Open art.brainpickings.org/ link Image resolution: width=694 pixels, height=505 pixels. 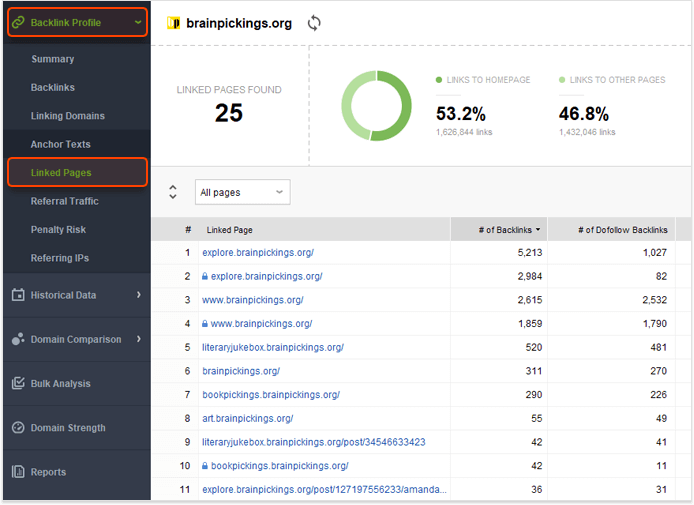coord(247,418)
